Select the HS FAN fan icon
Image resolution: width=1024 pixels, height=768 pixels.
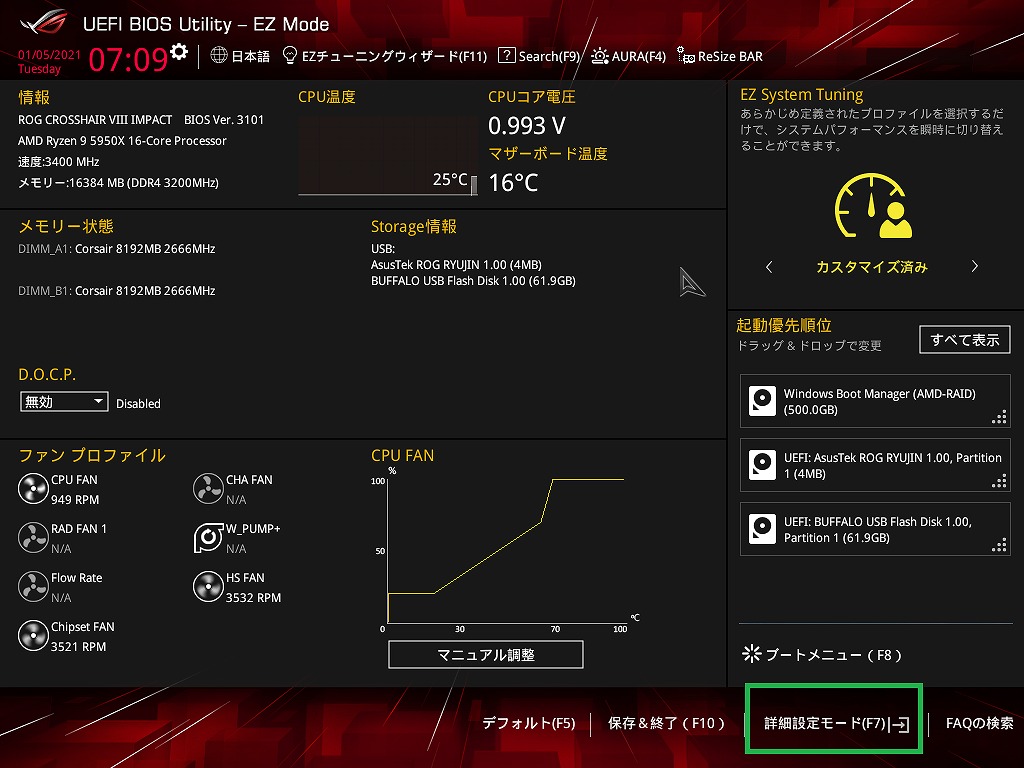[x=208, y=587]
